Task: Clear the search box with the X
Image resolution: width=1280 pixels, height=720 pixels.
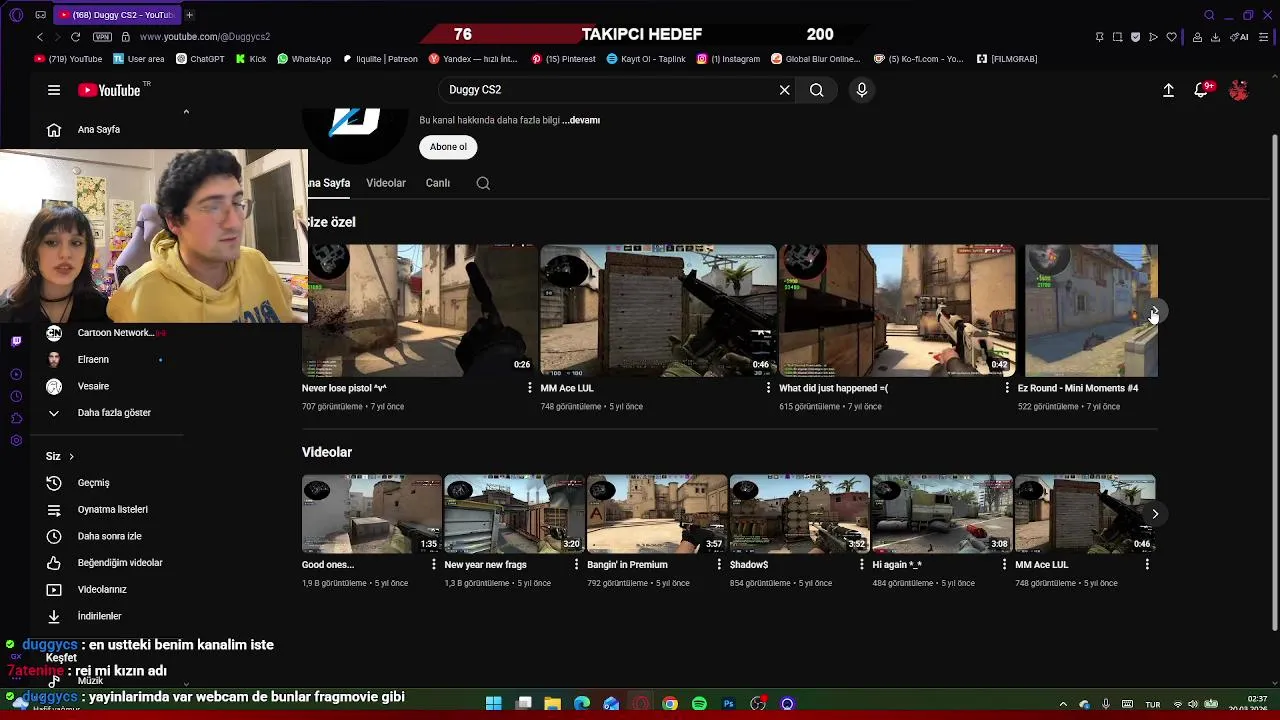Action: tap(785, 90)
